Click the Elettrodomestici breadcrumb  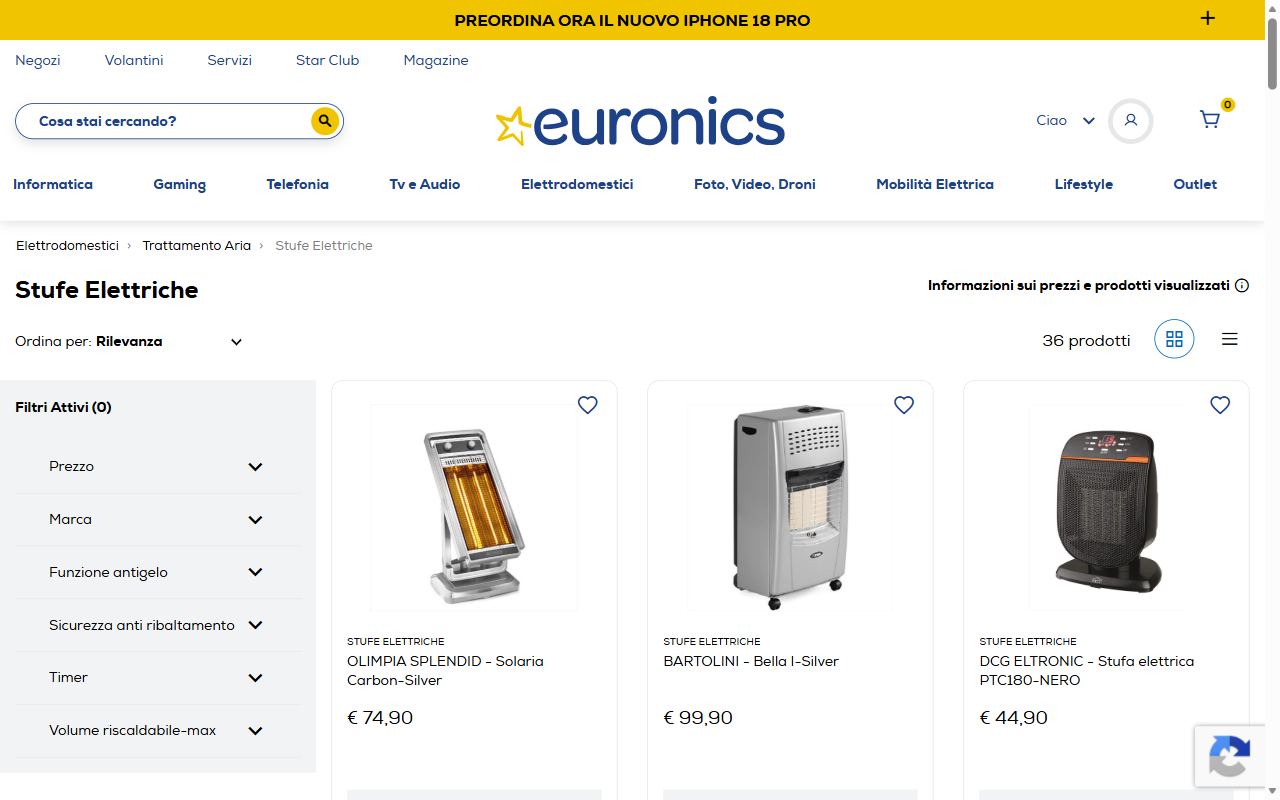click(67, 245)
